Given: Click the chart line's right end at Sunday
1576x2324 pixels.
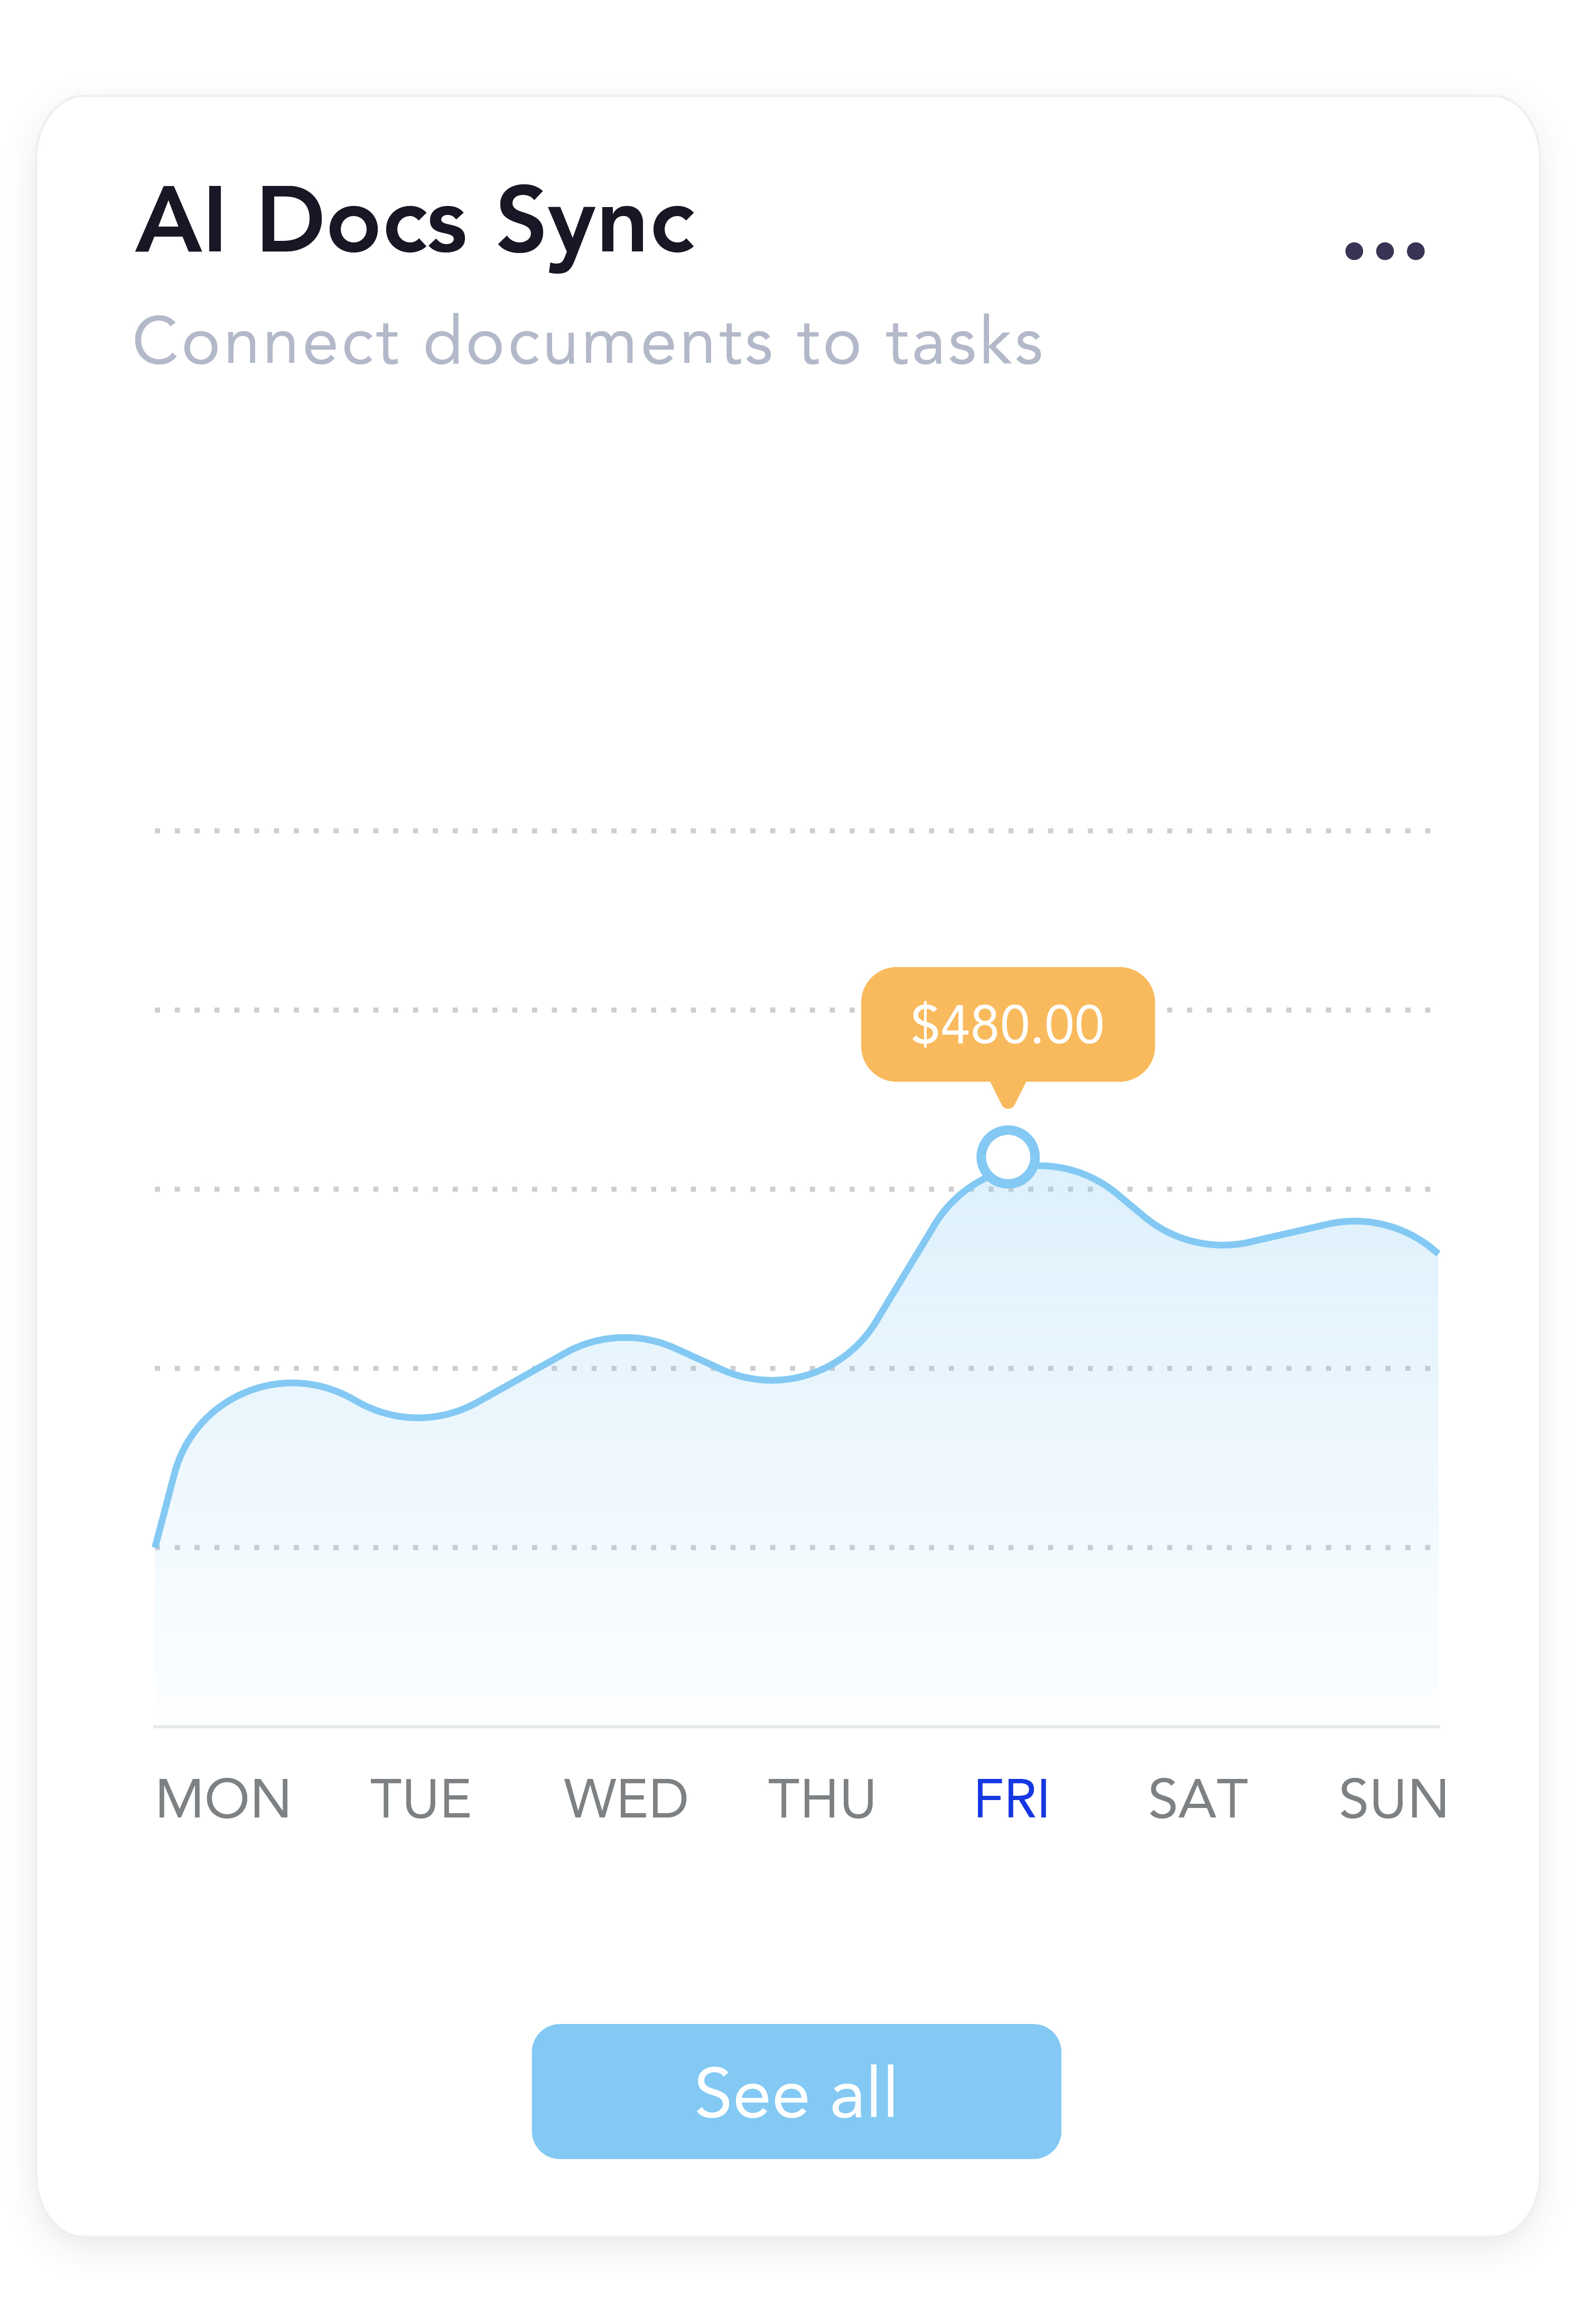Looking at the screenshot, I should pyautogui.click(x=1435, y=1250).
